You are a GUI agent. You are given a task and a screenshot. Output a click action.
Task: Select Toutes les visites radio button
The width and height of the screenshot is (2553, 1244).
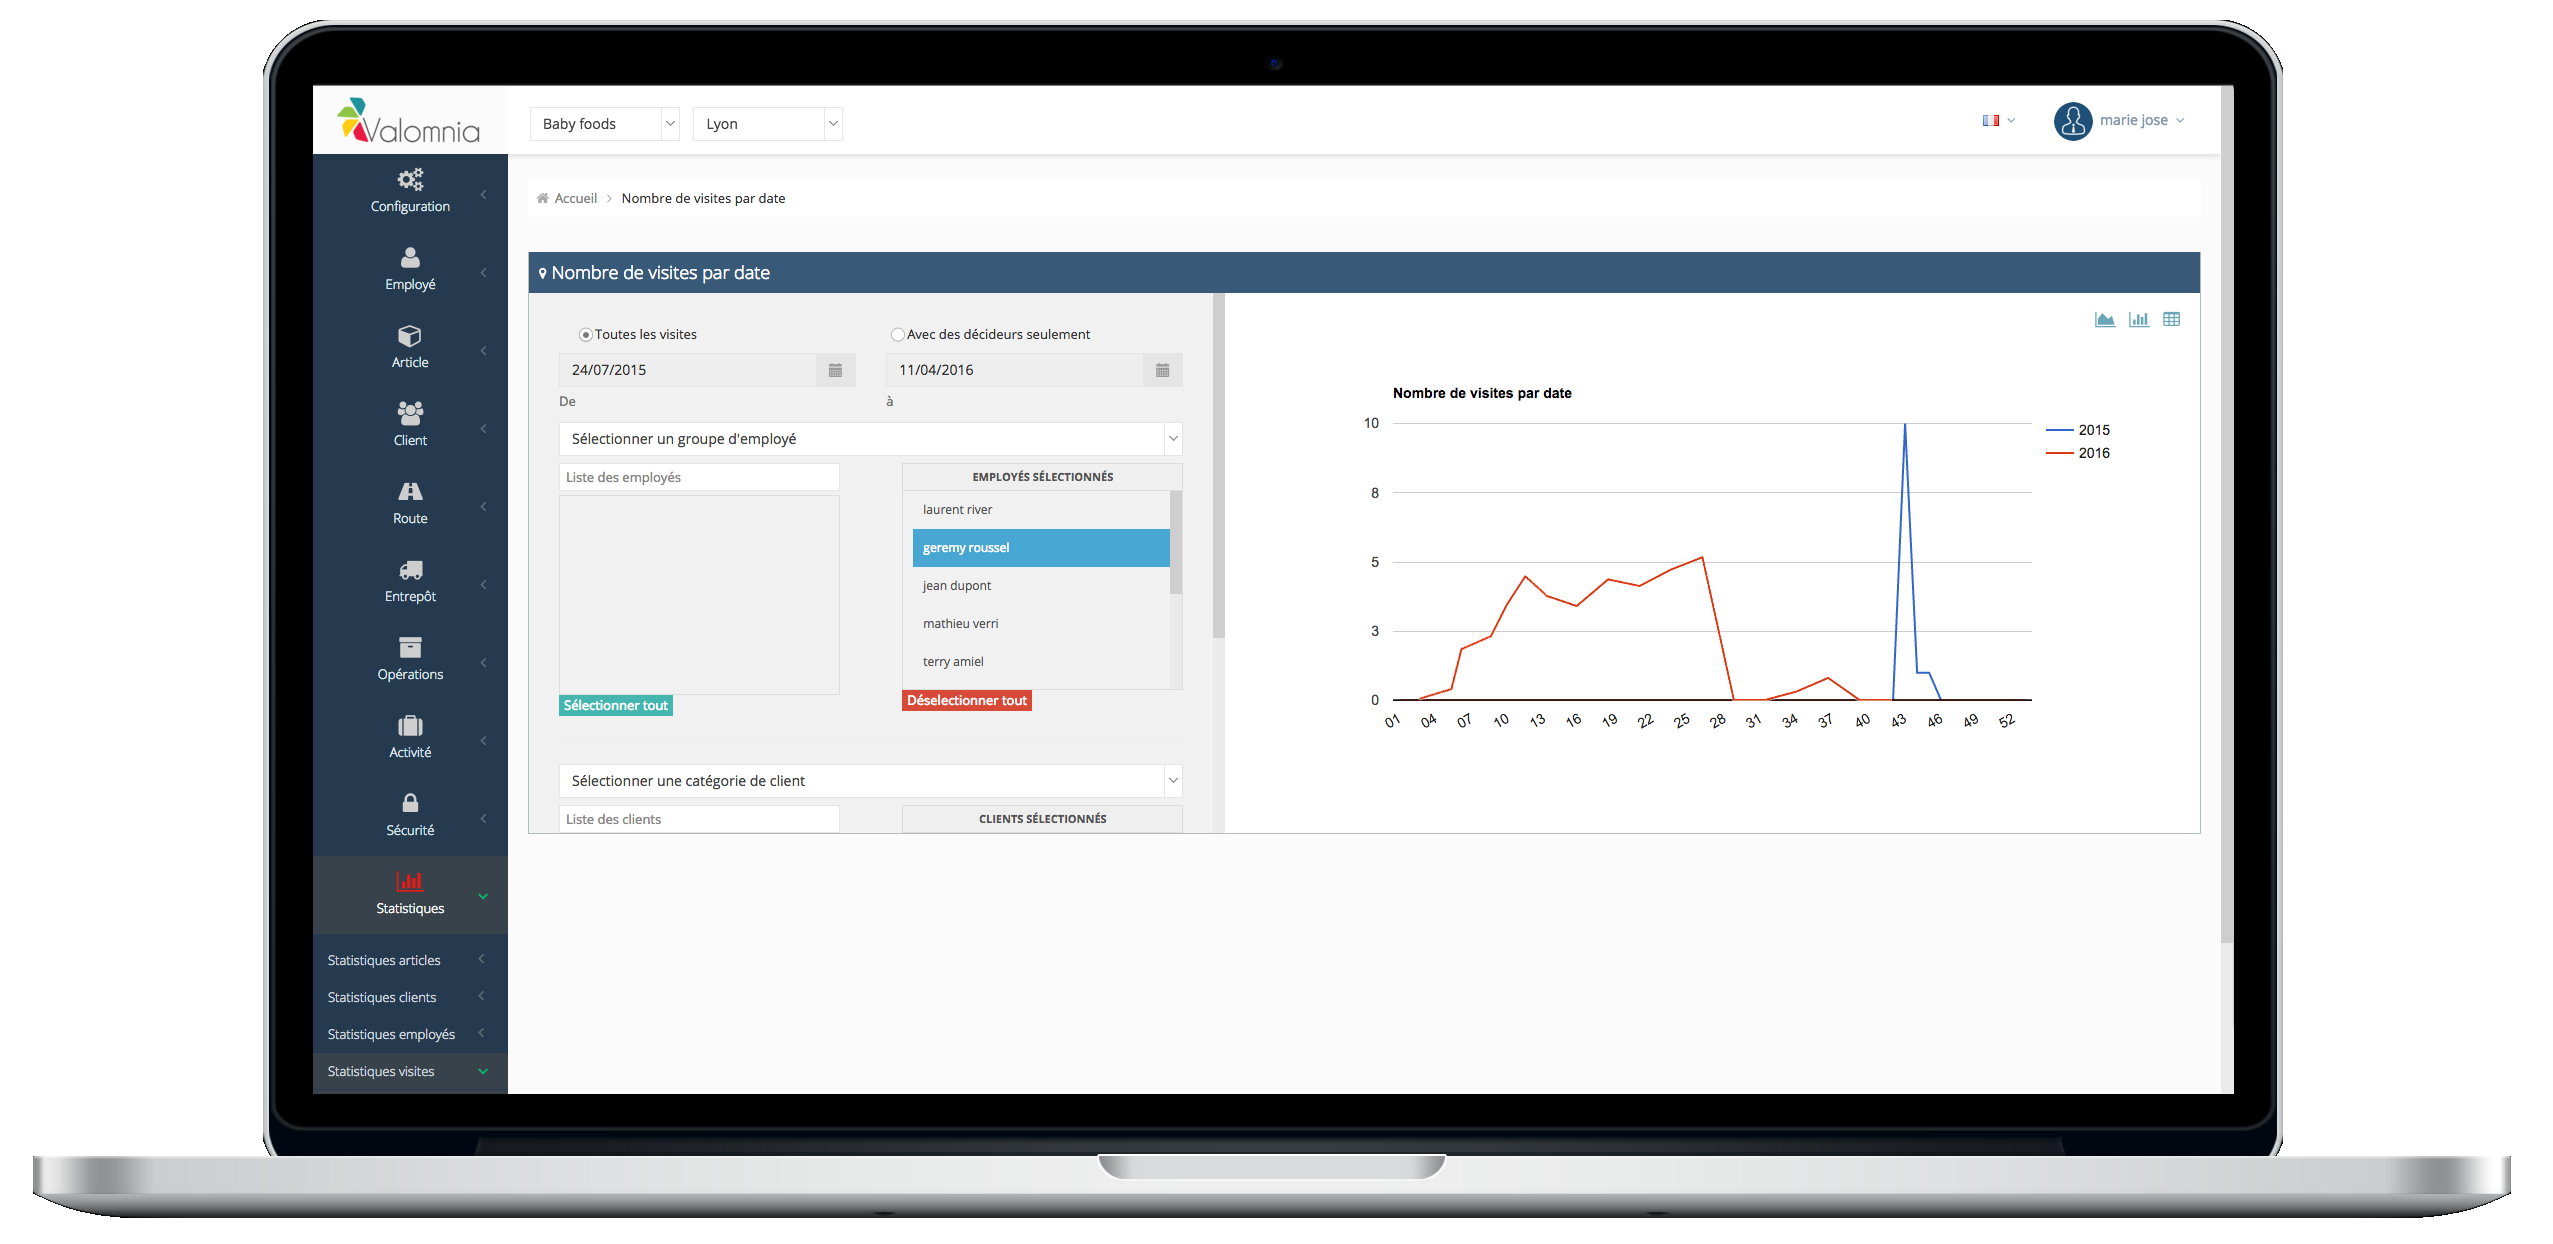coord(586,335)
